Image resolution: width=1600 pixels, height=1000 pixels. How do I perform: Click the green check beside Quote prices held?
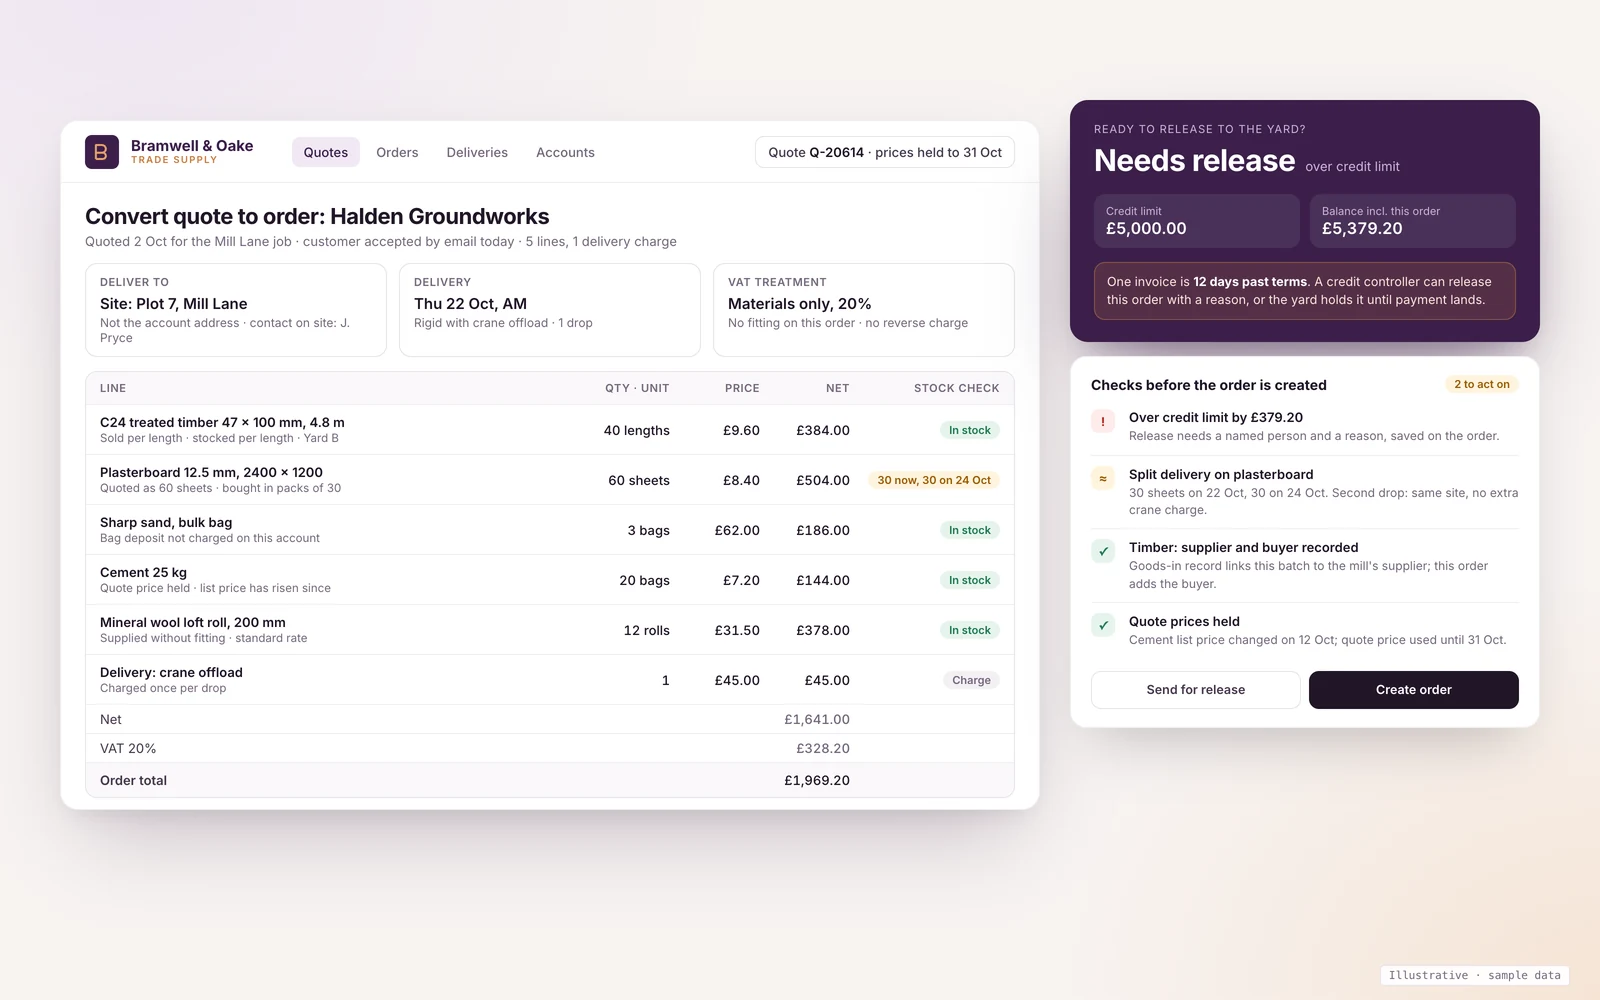coord(1103,626)
